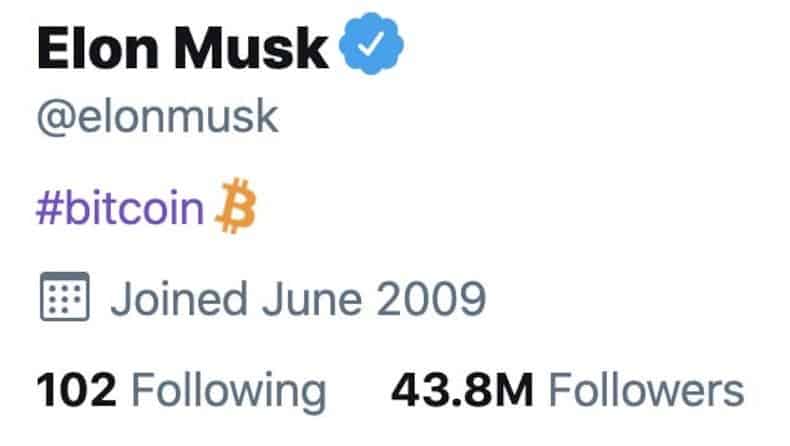View the 43.8M Followers list

[x=568, y=391]
